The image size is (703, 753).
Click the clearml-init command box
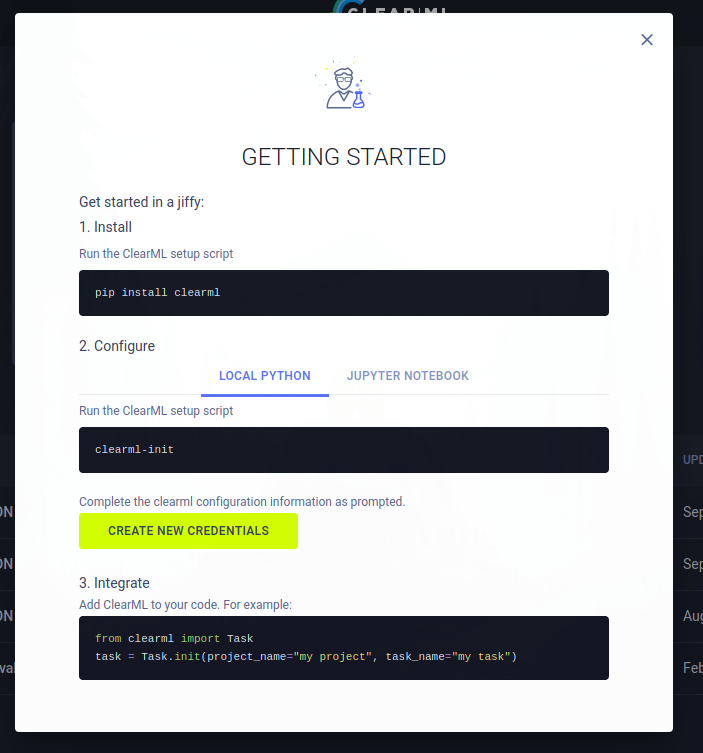[x=343, y=450]
